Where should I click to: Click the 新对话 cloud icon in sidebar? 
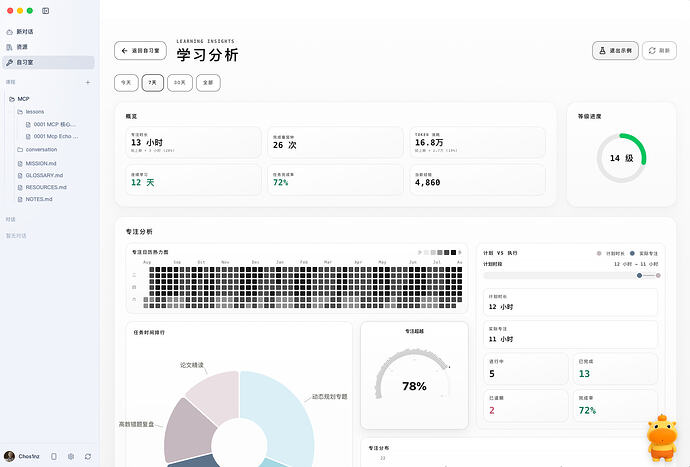point(10,32)
